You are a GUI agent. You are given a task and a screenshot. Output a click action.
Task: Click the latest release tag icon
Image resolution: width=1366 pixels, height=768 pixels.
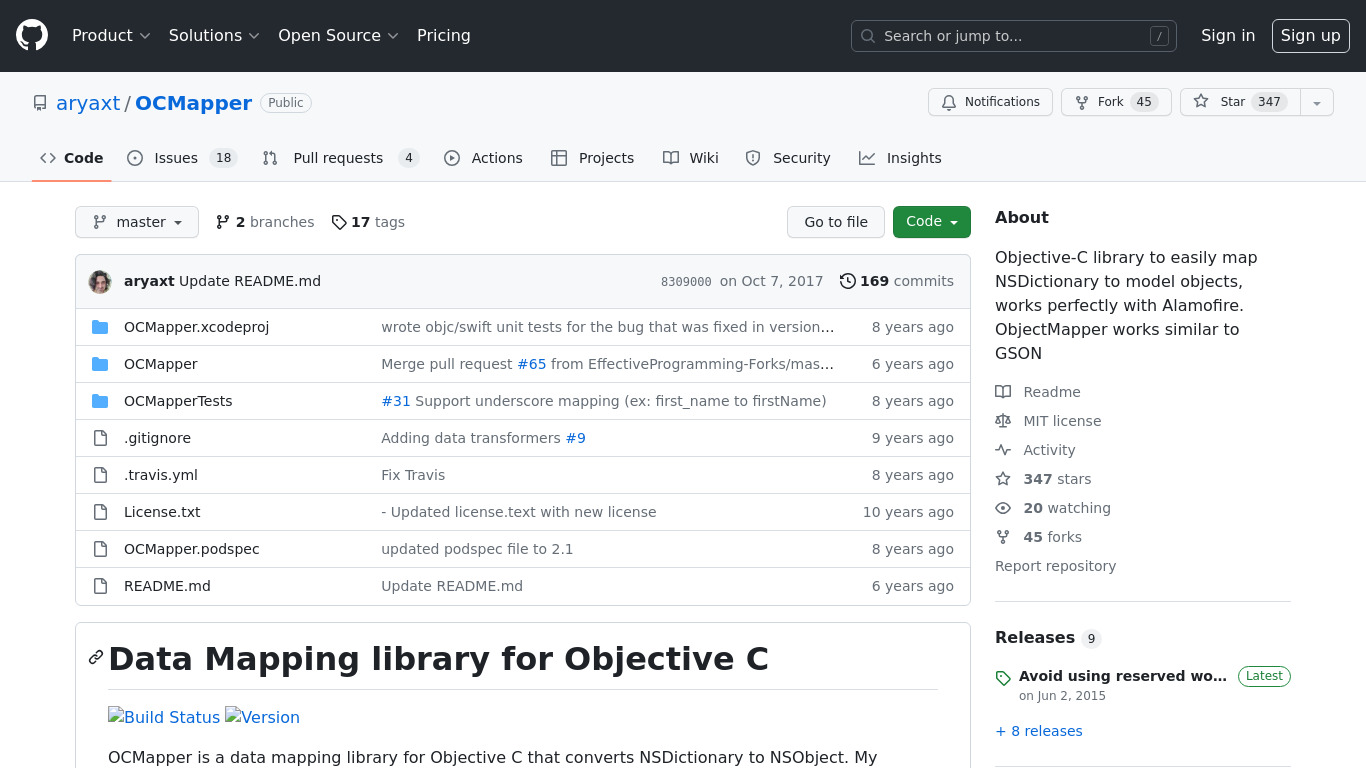(x=1003, y=678)
